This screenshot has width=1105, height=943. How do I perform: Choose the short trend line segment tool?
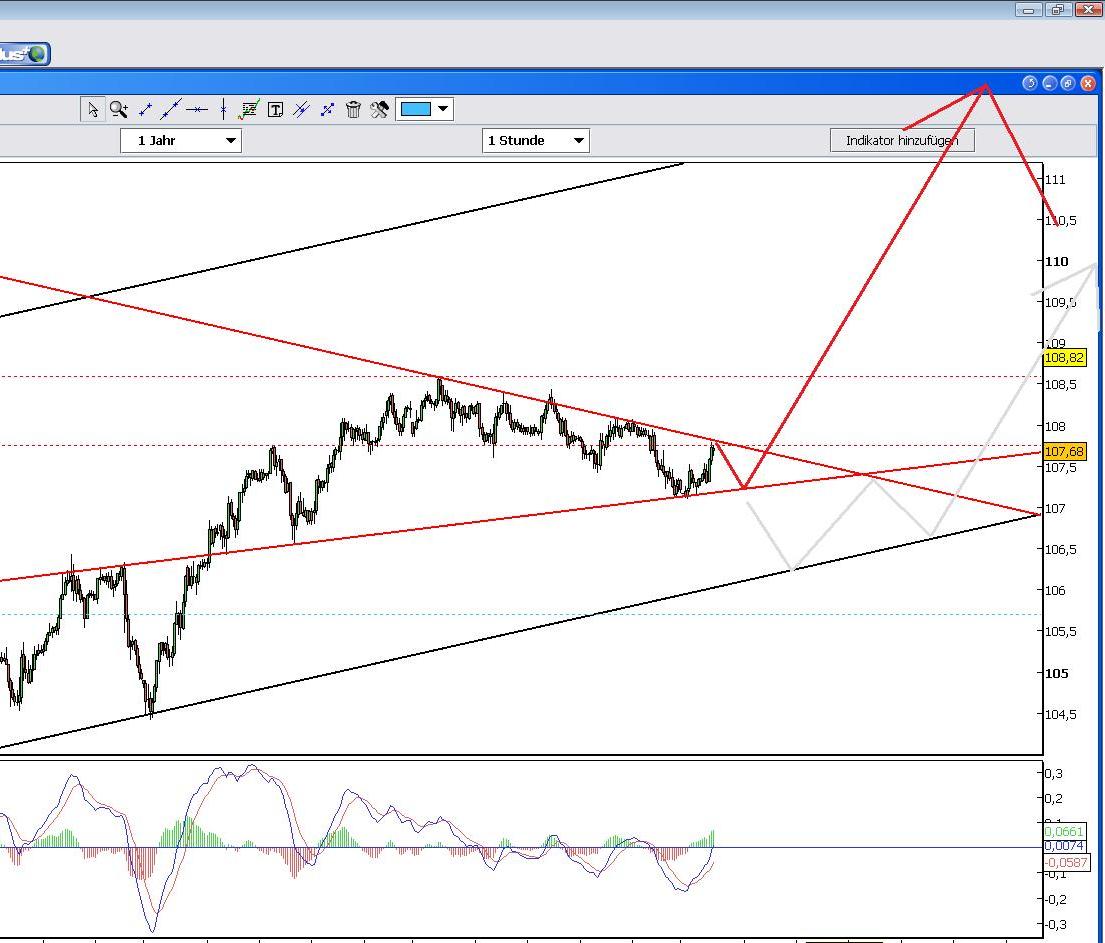coord(145,109)
